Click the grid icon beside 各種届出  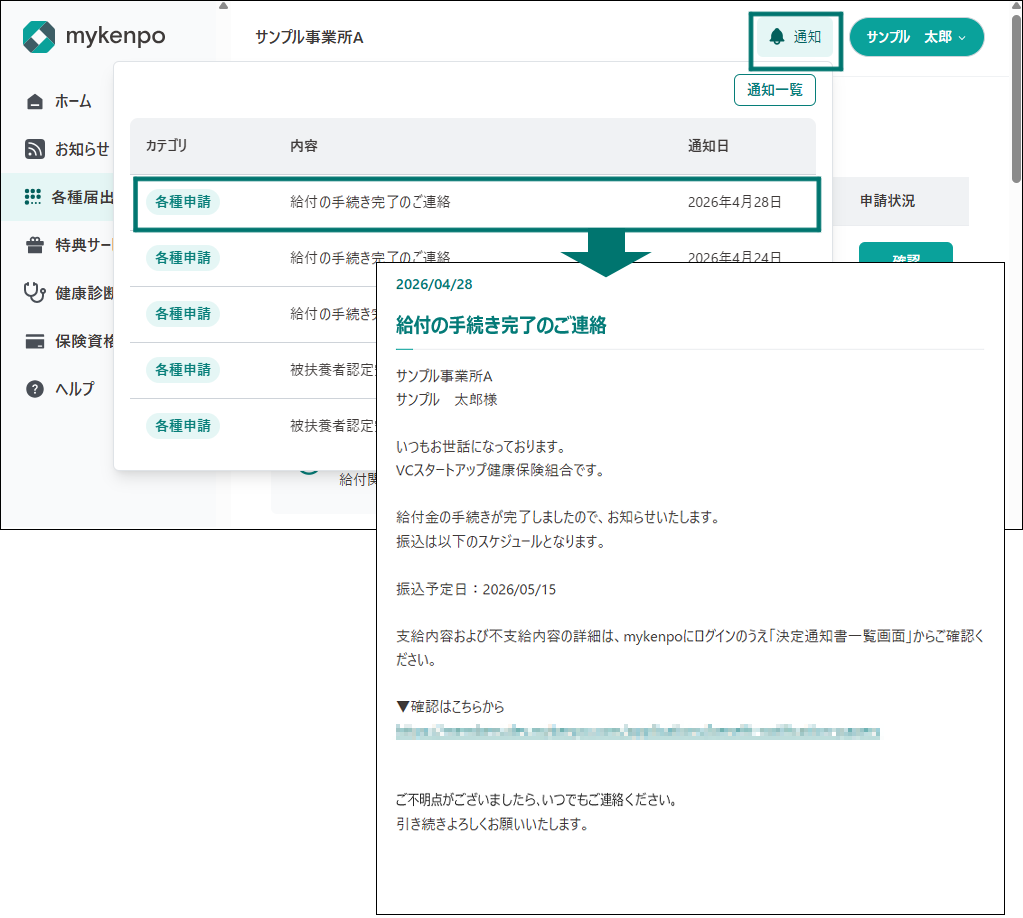click(x=33, y=197)
